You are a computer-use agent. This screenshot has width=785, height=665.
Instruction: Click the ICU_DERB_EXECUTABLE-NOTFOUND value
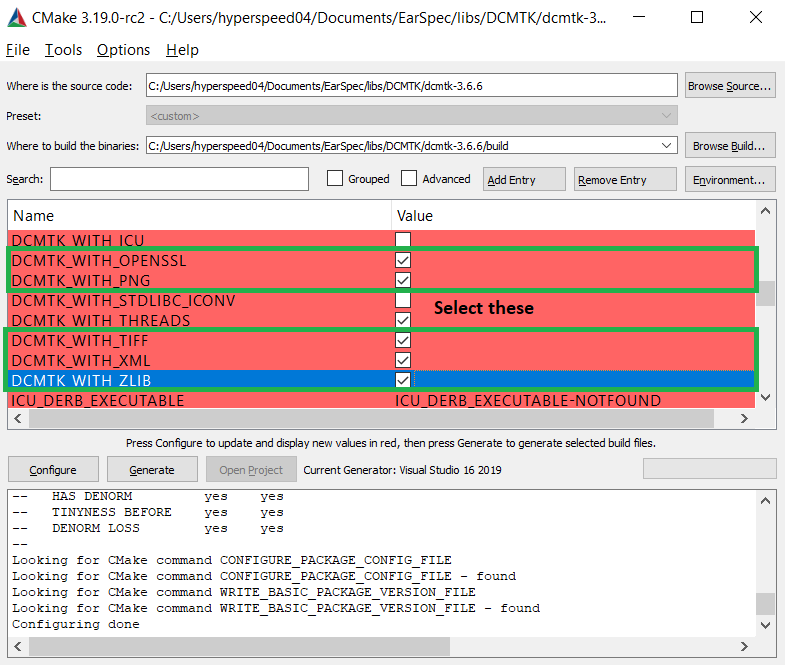pyautogui.click(x=528, y=401)
